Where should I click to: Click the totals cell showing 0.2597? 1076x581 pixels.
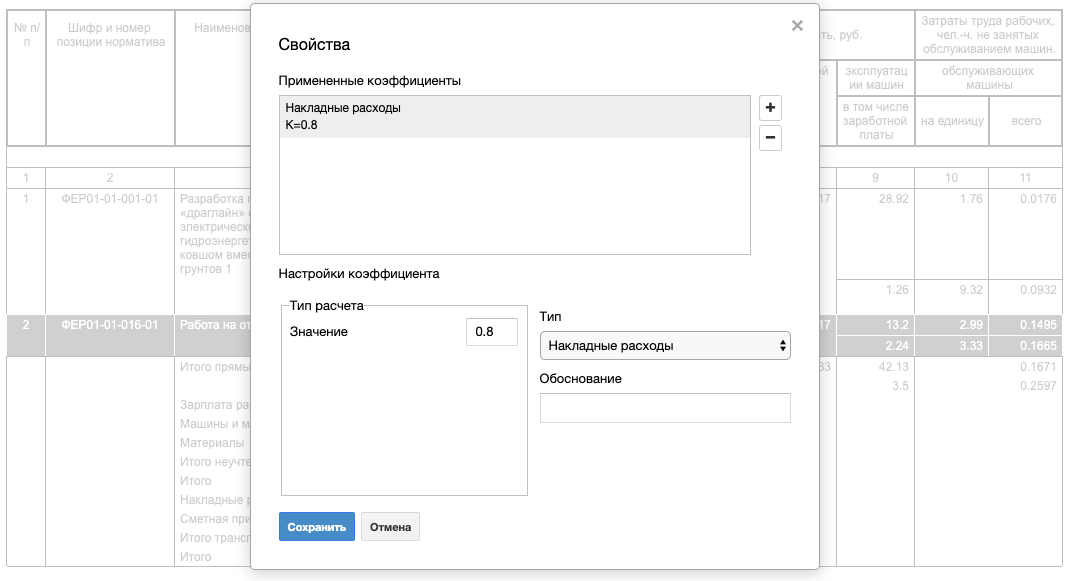1025,386
